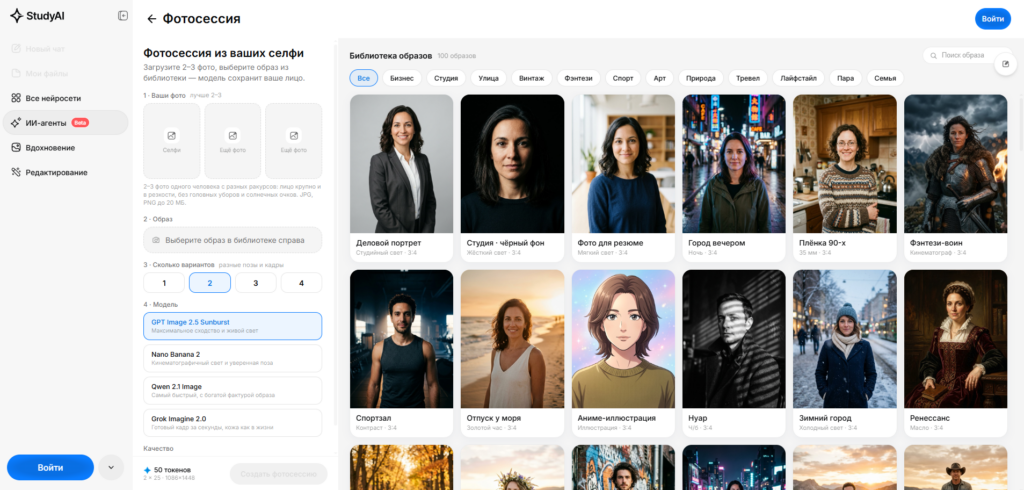Viewport: 1024px width, 490px height.
Task: Click Новый чат in the sidebar
Action: coord(65,49)
